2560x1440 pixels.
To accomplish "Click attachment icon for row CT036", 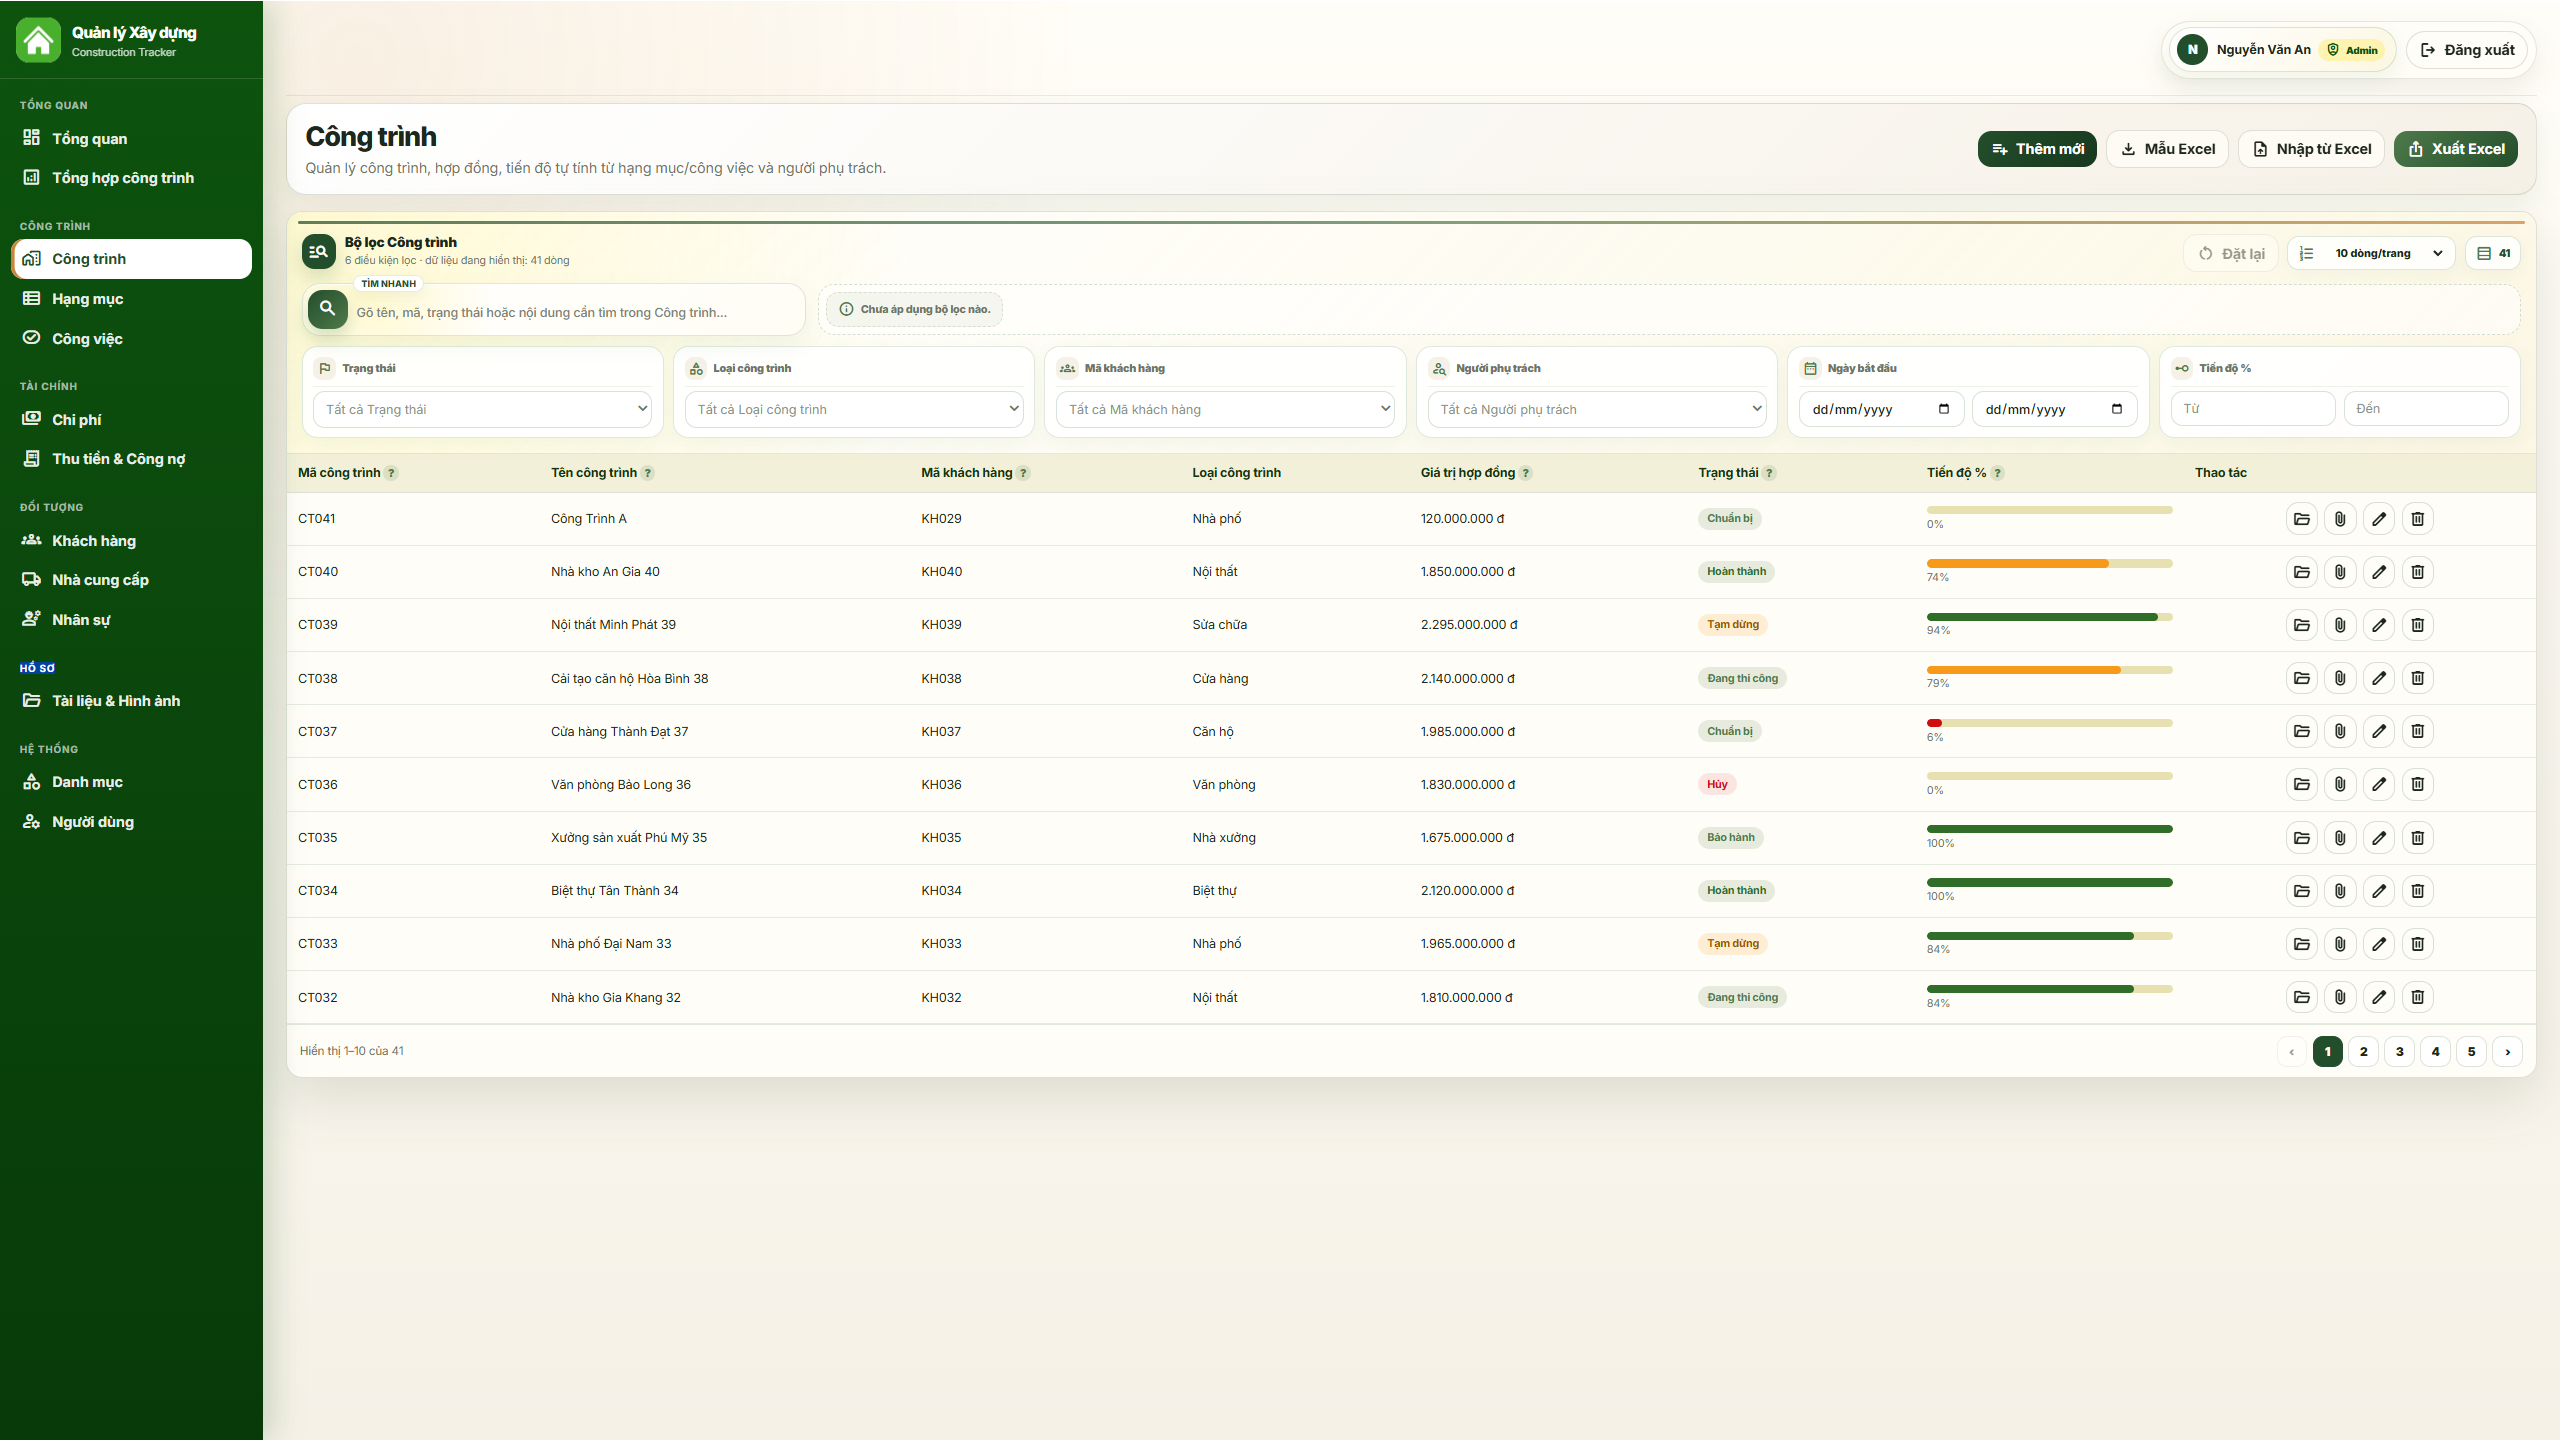I will coord(2340,784).
